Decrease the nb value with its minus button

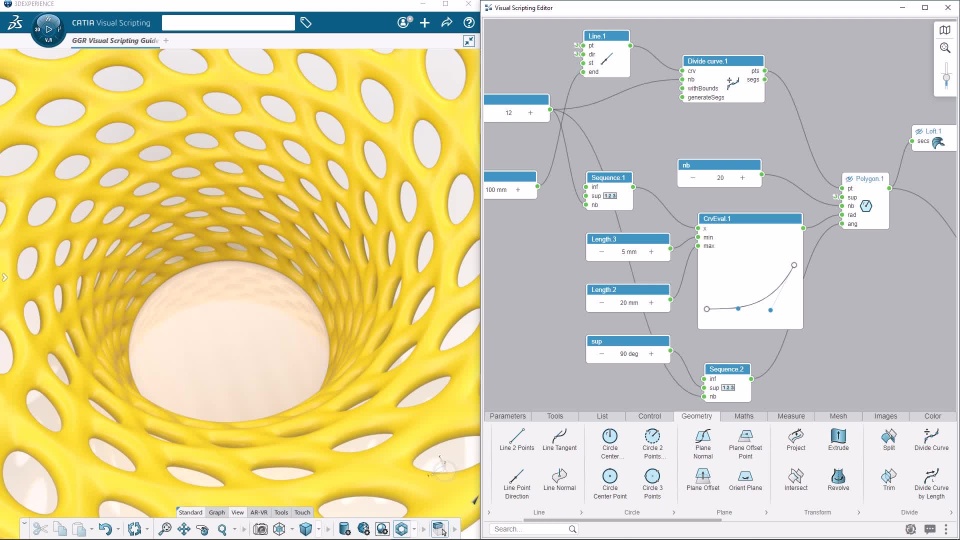(692, 178)
